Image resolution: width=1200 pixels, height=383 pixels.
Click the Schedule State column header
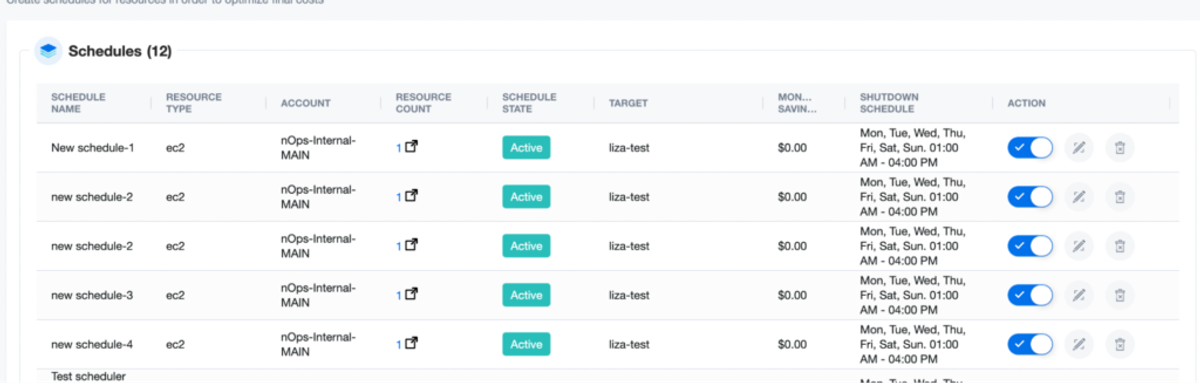(x=530, y=103)
